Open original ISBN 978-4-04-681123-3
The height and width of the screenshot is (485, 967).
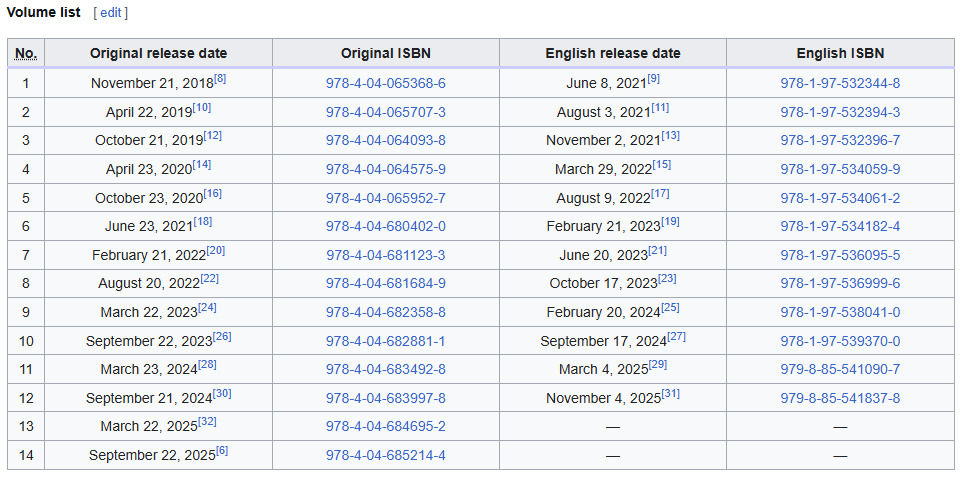pos(386,255)
